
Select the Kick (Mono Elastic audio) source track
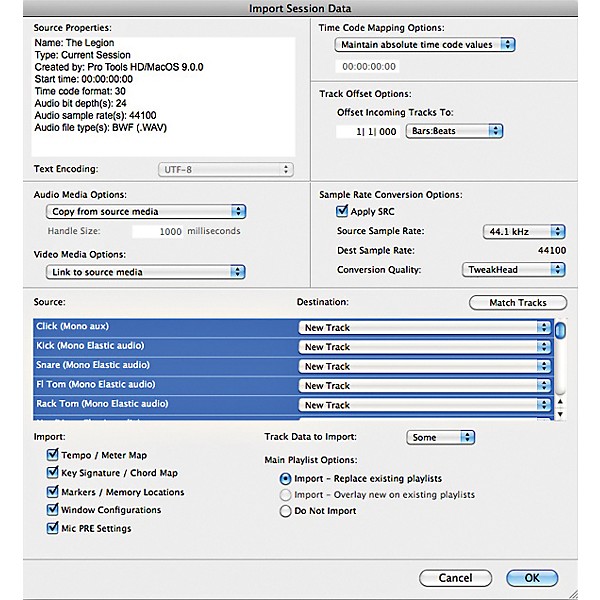pos(160,347)
